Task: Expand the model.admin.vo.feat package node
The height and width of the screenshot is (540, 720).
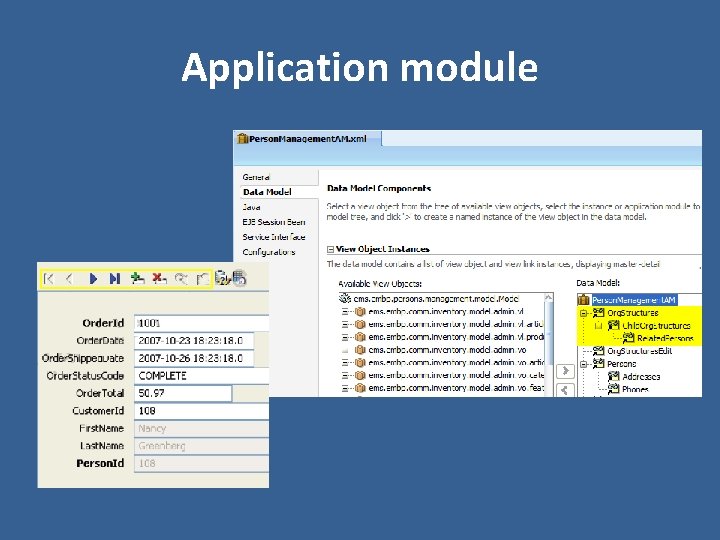Action: coord(345,388)
